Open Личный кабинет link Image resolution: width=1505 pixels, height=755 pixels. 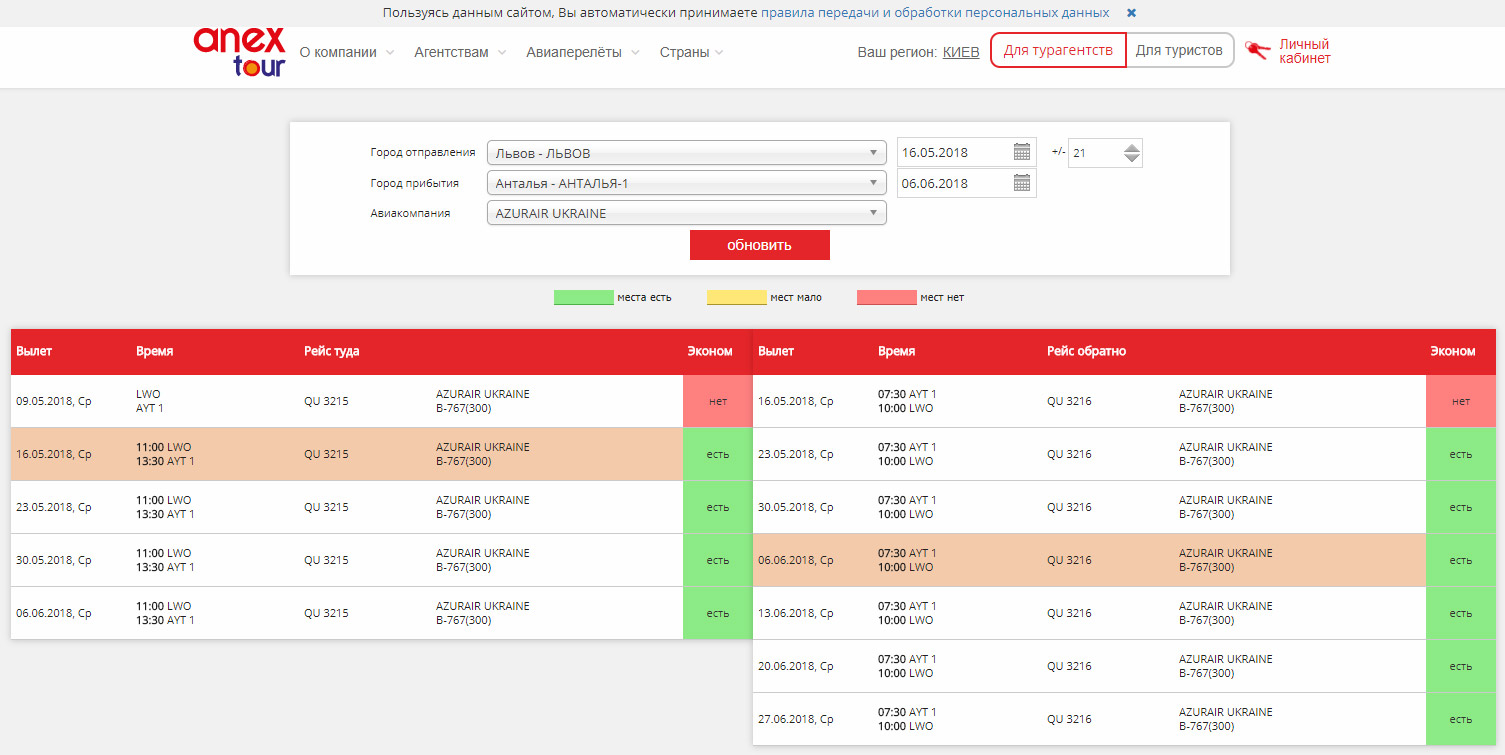(1304, 51)
